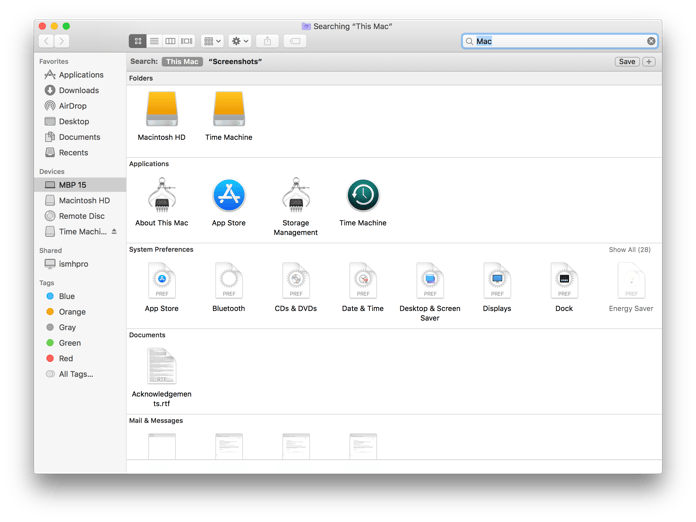Screen dimensions: 696x522
Task: Open the group-by arrange dropdown
Action: [x=212, y=41]
